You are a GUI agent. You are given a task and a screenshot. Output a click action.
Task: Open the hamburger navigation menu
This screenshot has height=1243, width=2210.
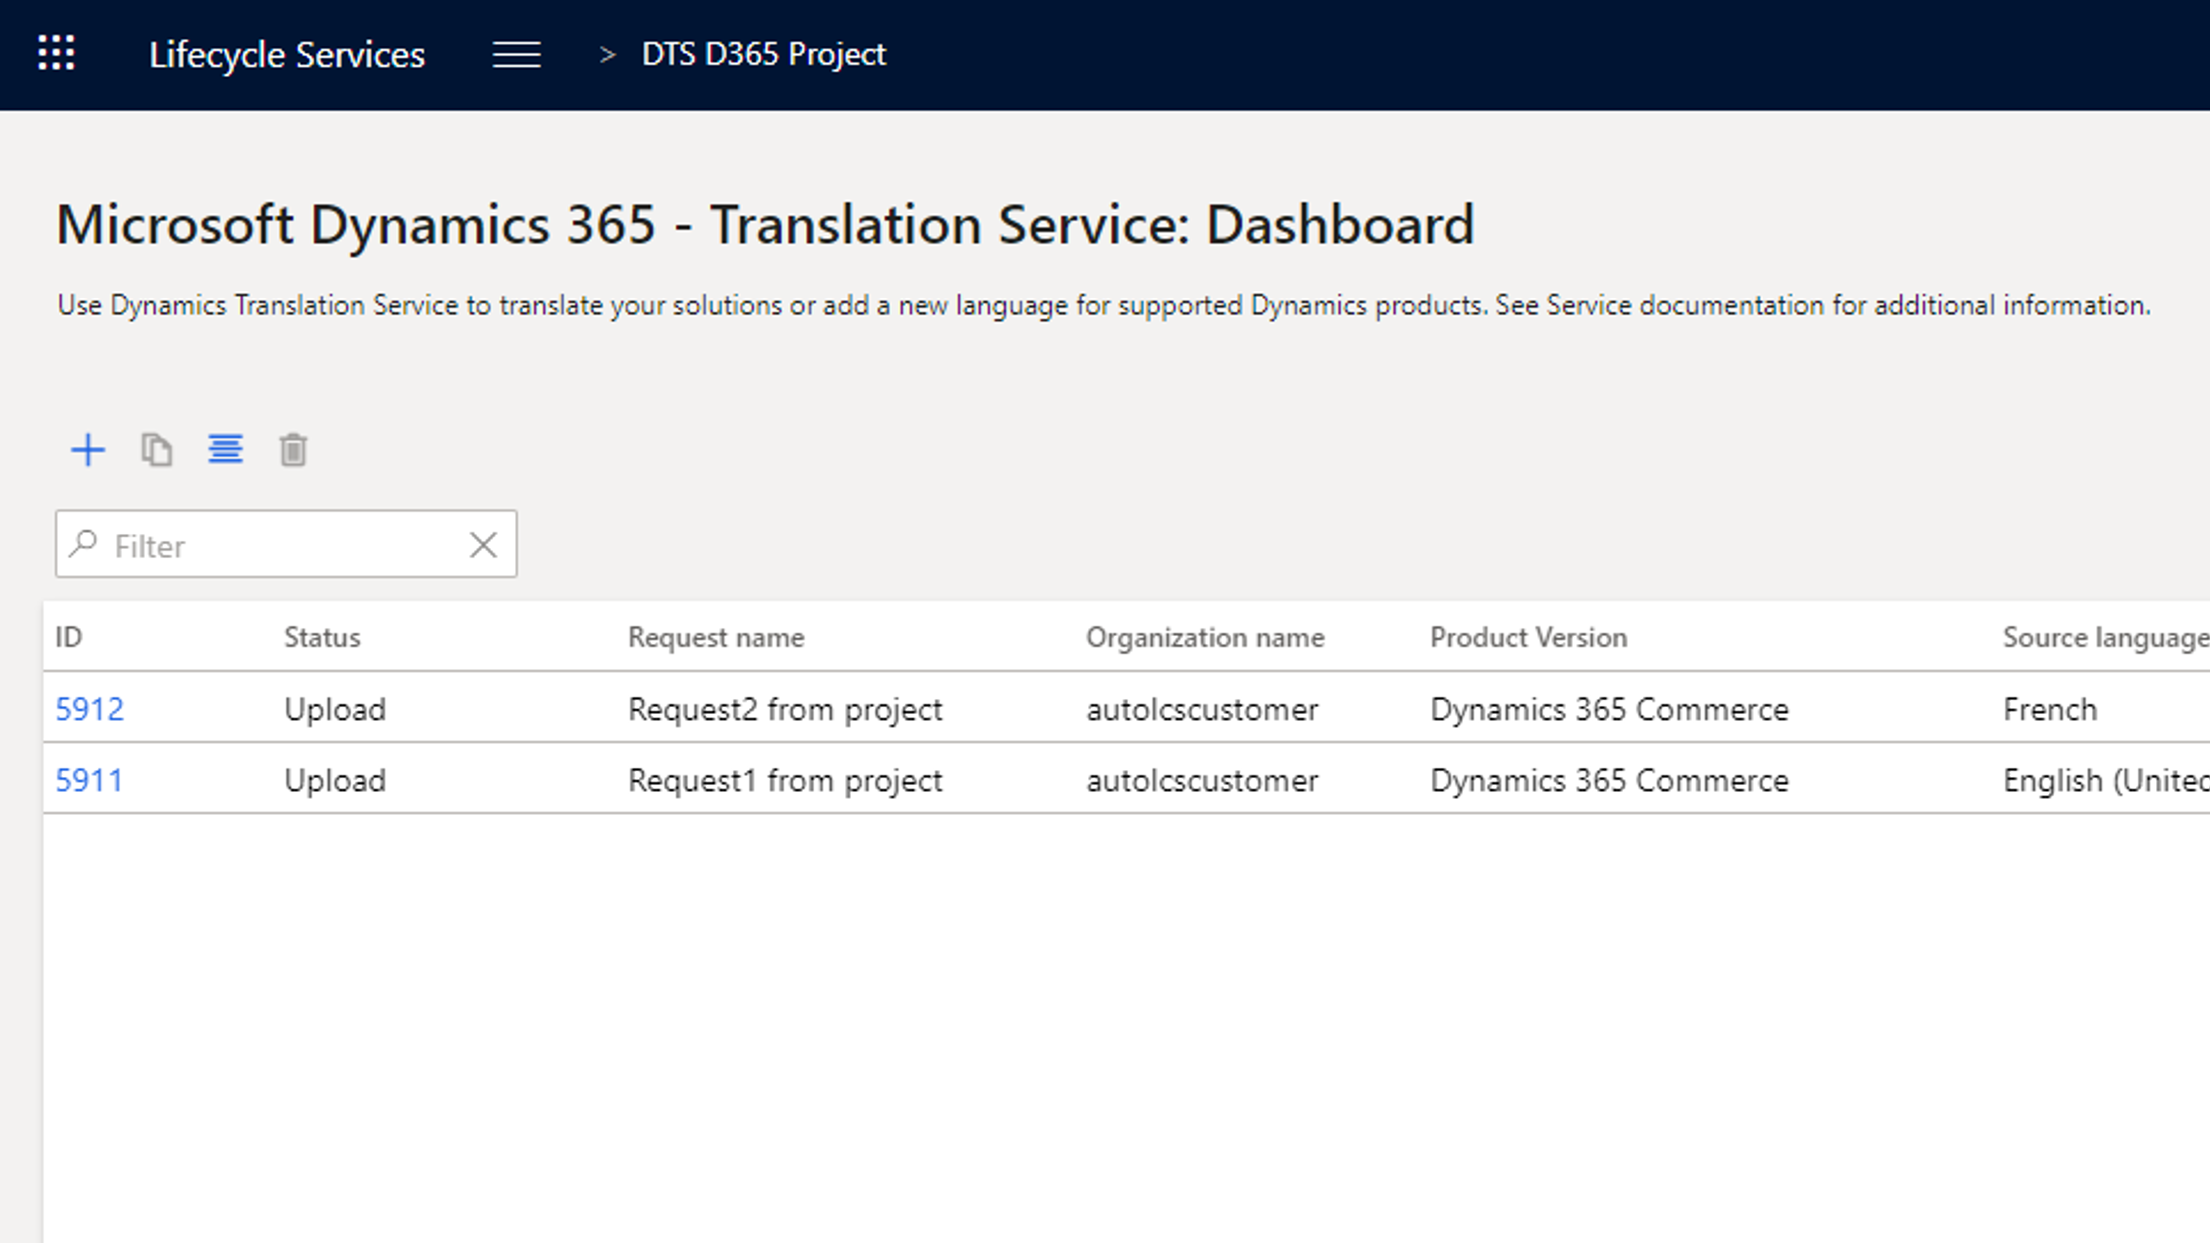[x=516, y=54]
